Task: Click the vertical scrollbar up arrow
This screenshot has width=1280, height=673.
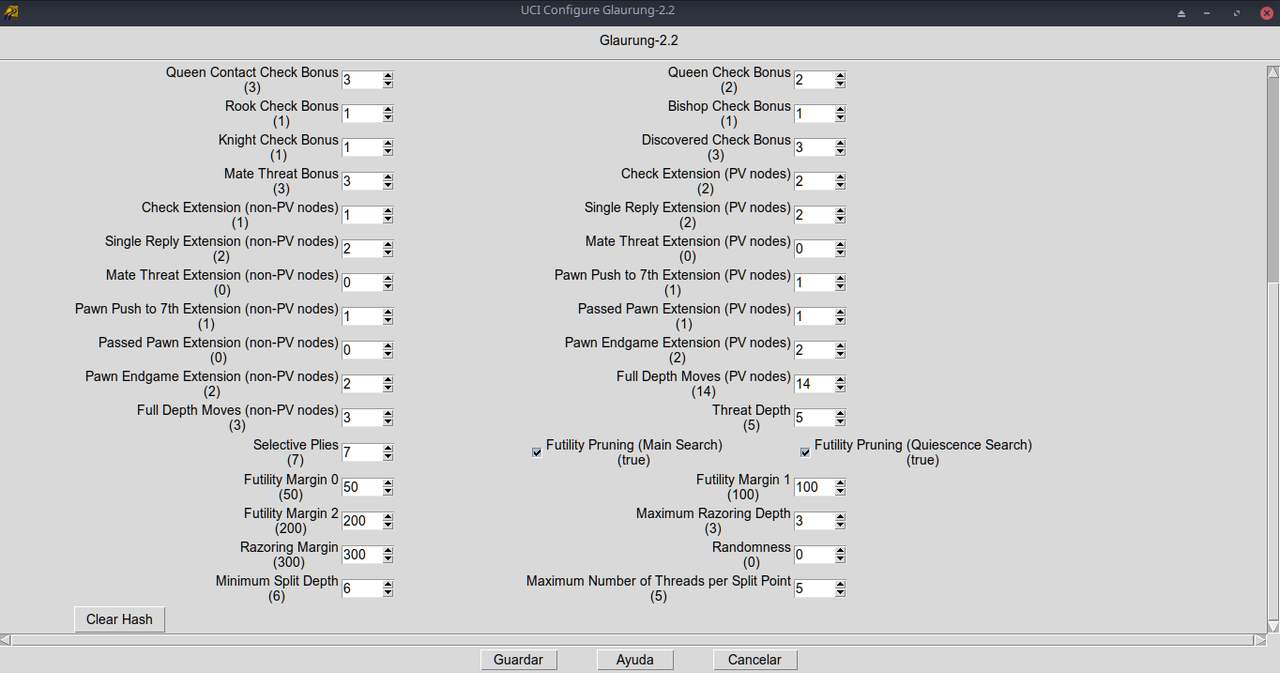Action: (x=1273, y=71)
